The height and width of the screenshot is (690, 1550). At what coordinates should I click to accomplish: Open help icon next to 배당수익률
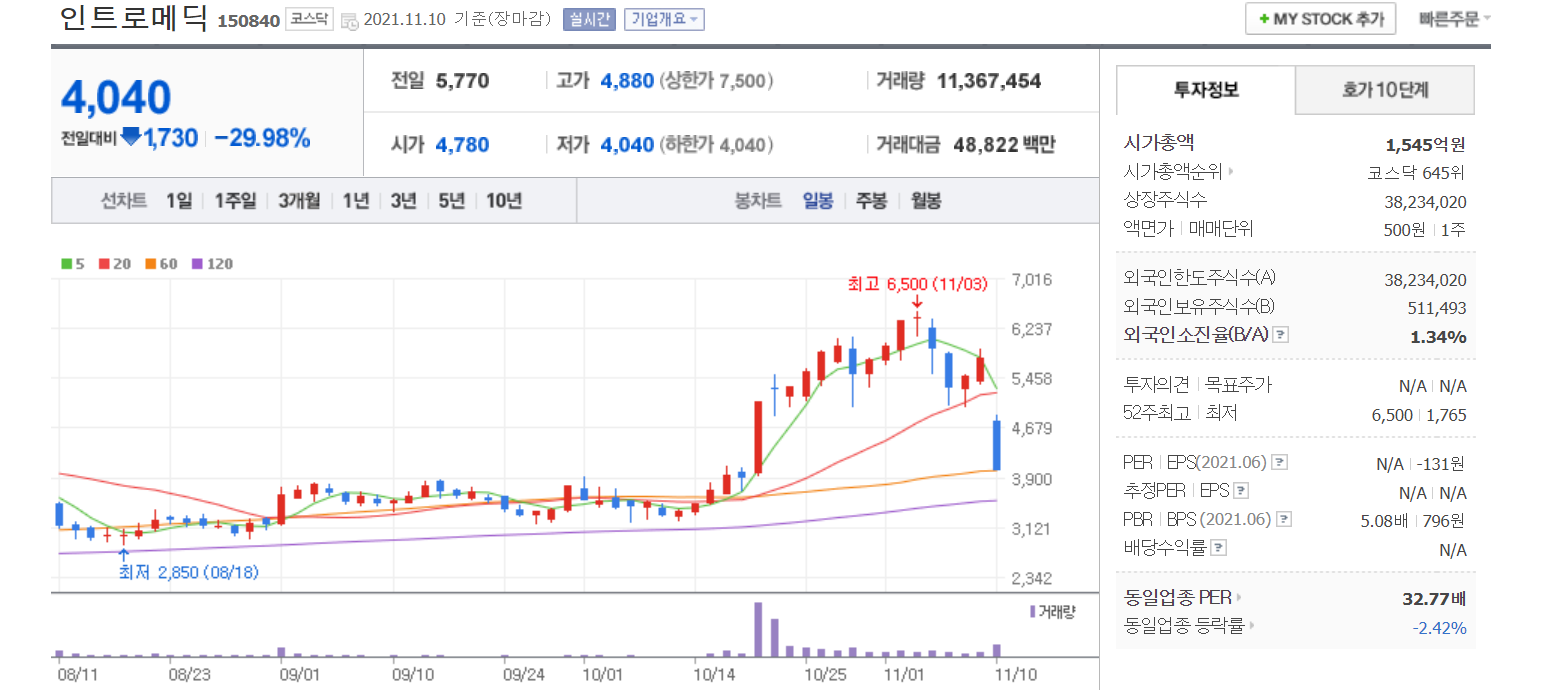[x=1219, y=548]
